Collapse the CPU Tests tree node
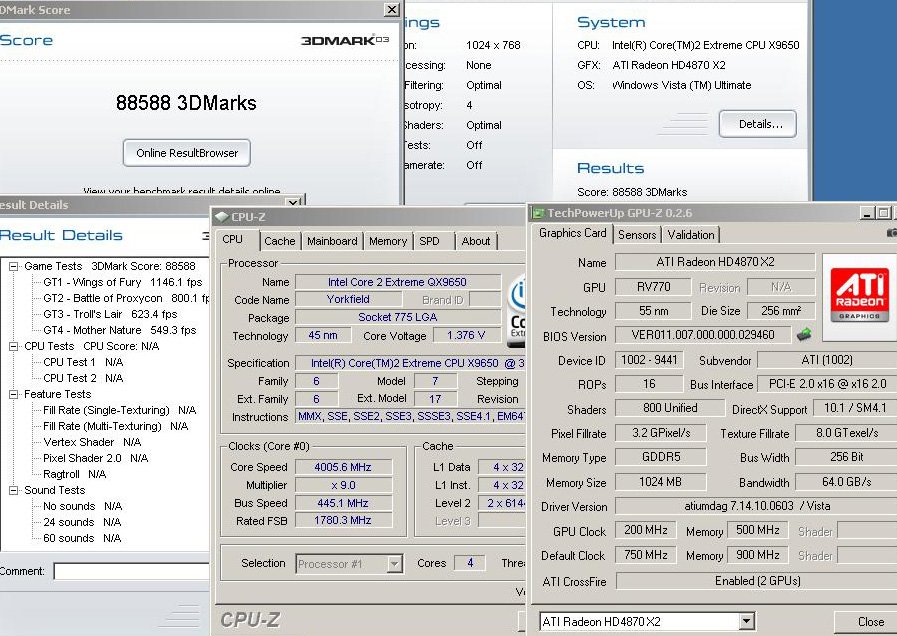The width and height of the screenshot is (897, 636). pos(14,346)
